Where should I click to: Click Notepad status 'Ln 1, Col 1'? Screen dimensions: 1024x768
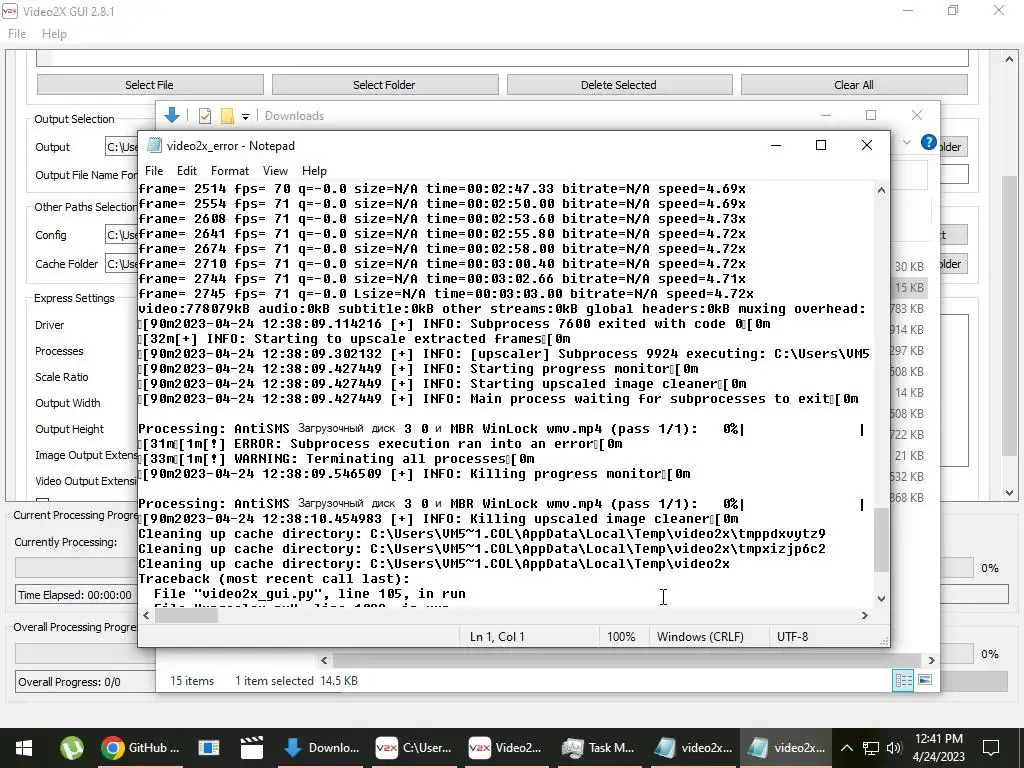click(497, 637)
